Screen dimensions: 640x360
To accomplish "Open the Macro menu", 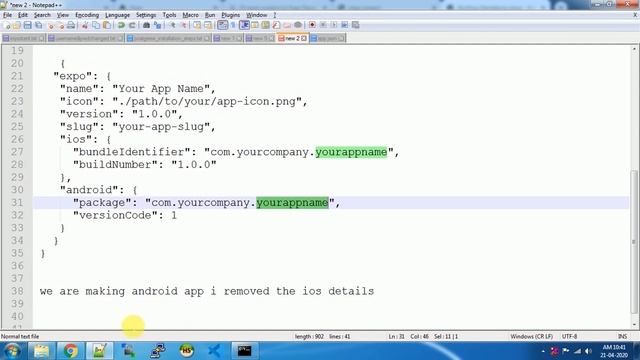I will [x=190, y=15].
